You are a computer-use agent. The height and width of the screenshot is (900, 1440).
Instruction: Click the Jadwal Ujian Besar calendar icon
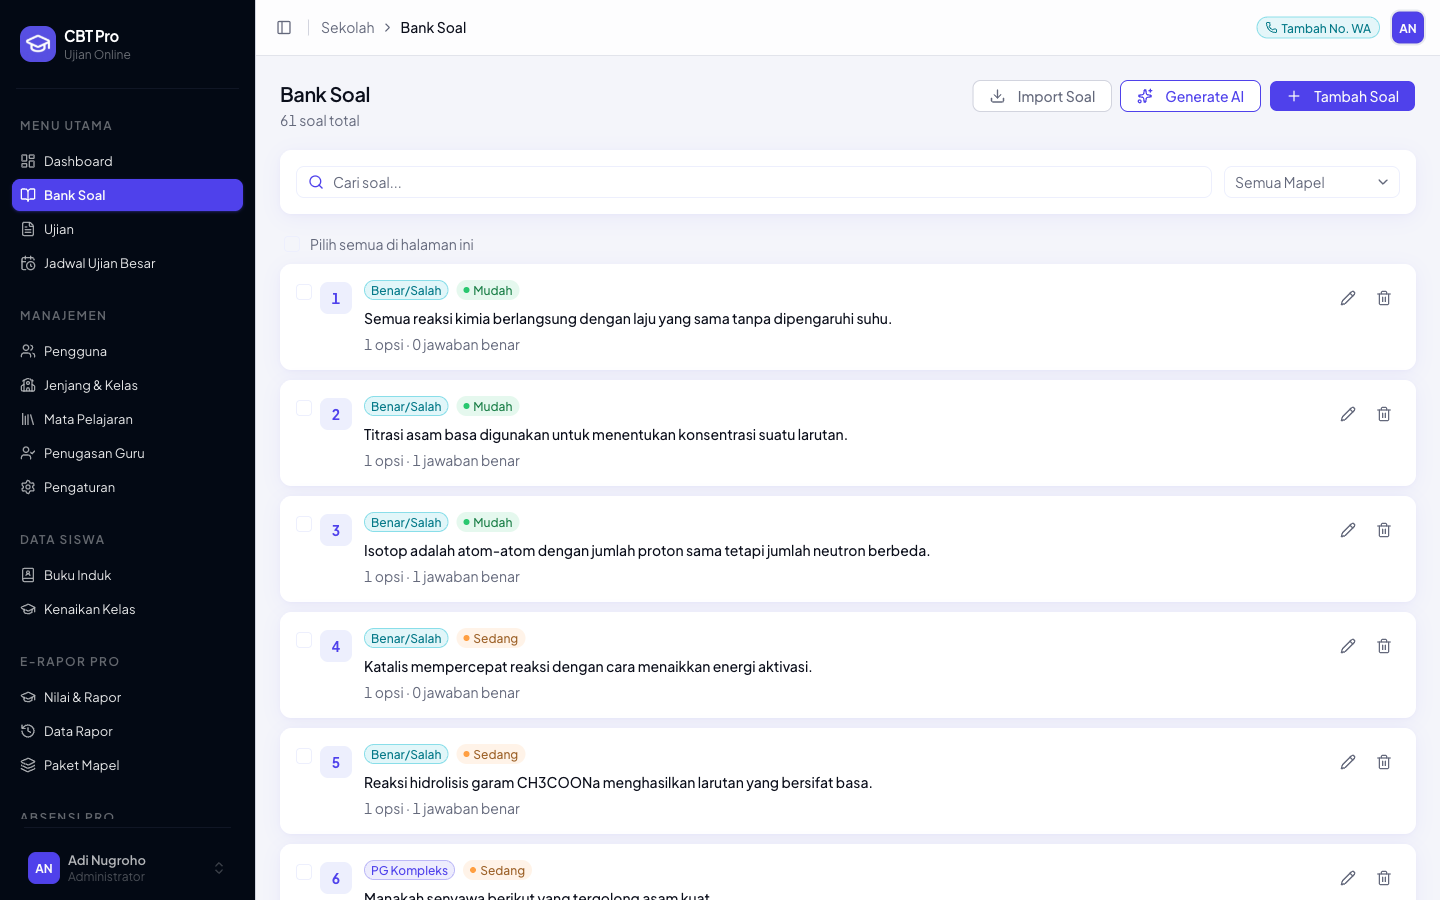[x=28, y=263]
